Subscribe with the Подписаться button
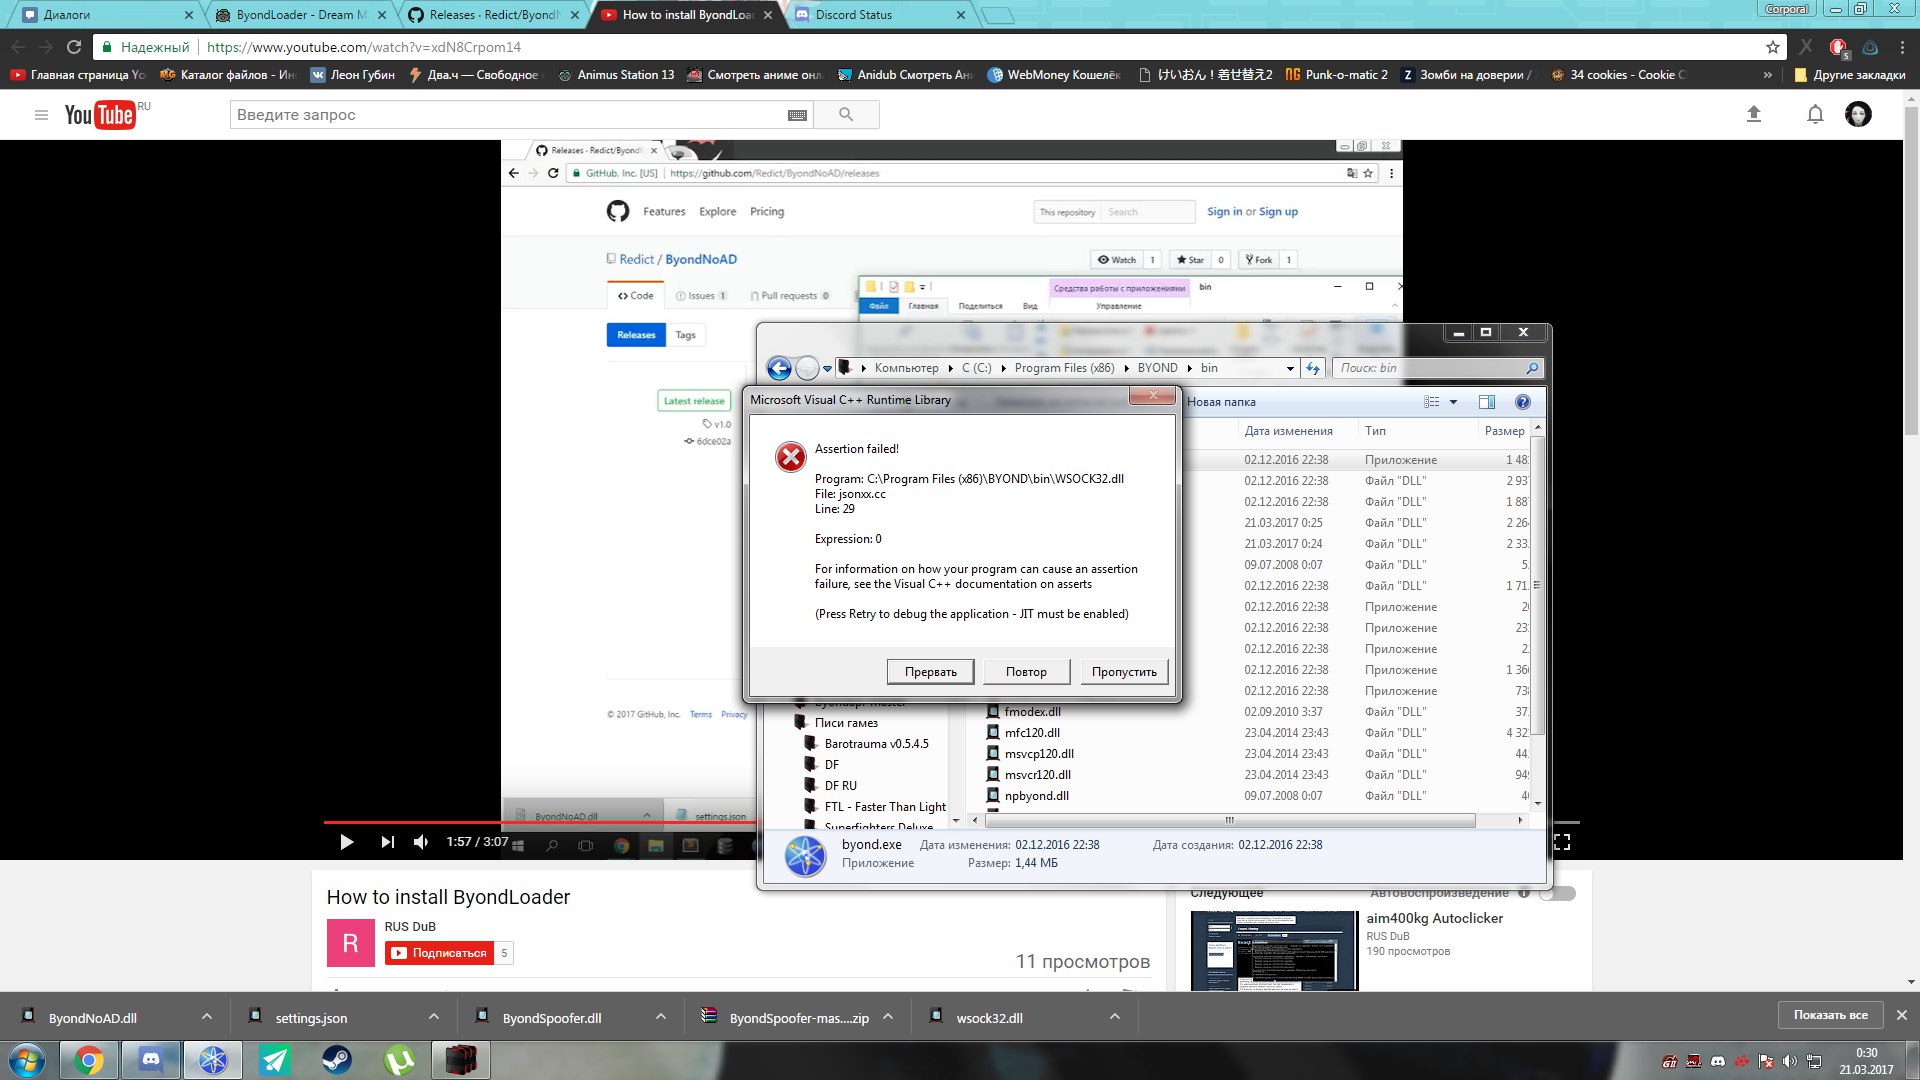This screenshot has width=1920, height=1080. point(440,953)
